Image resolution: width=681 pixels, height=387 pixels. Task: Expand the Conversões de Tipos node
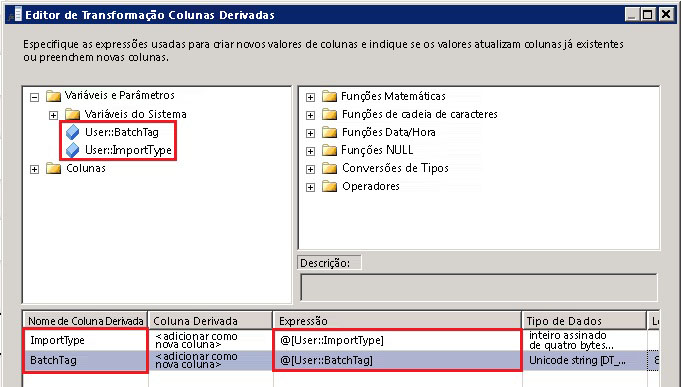(x=310, y=169)
